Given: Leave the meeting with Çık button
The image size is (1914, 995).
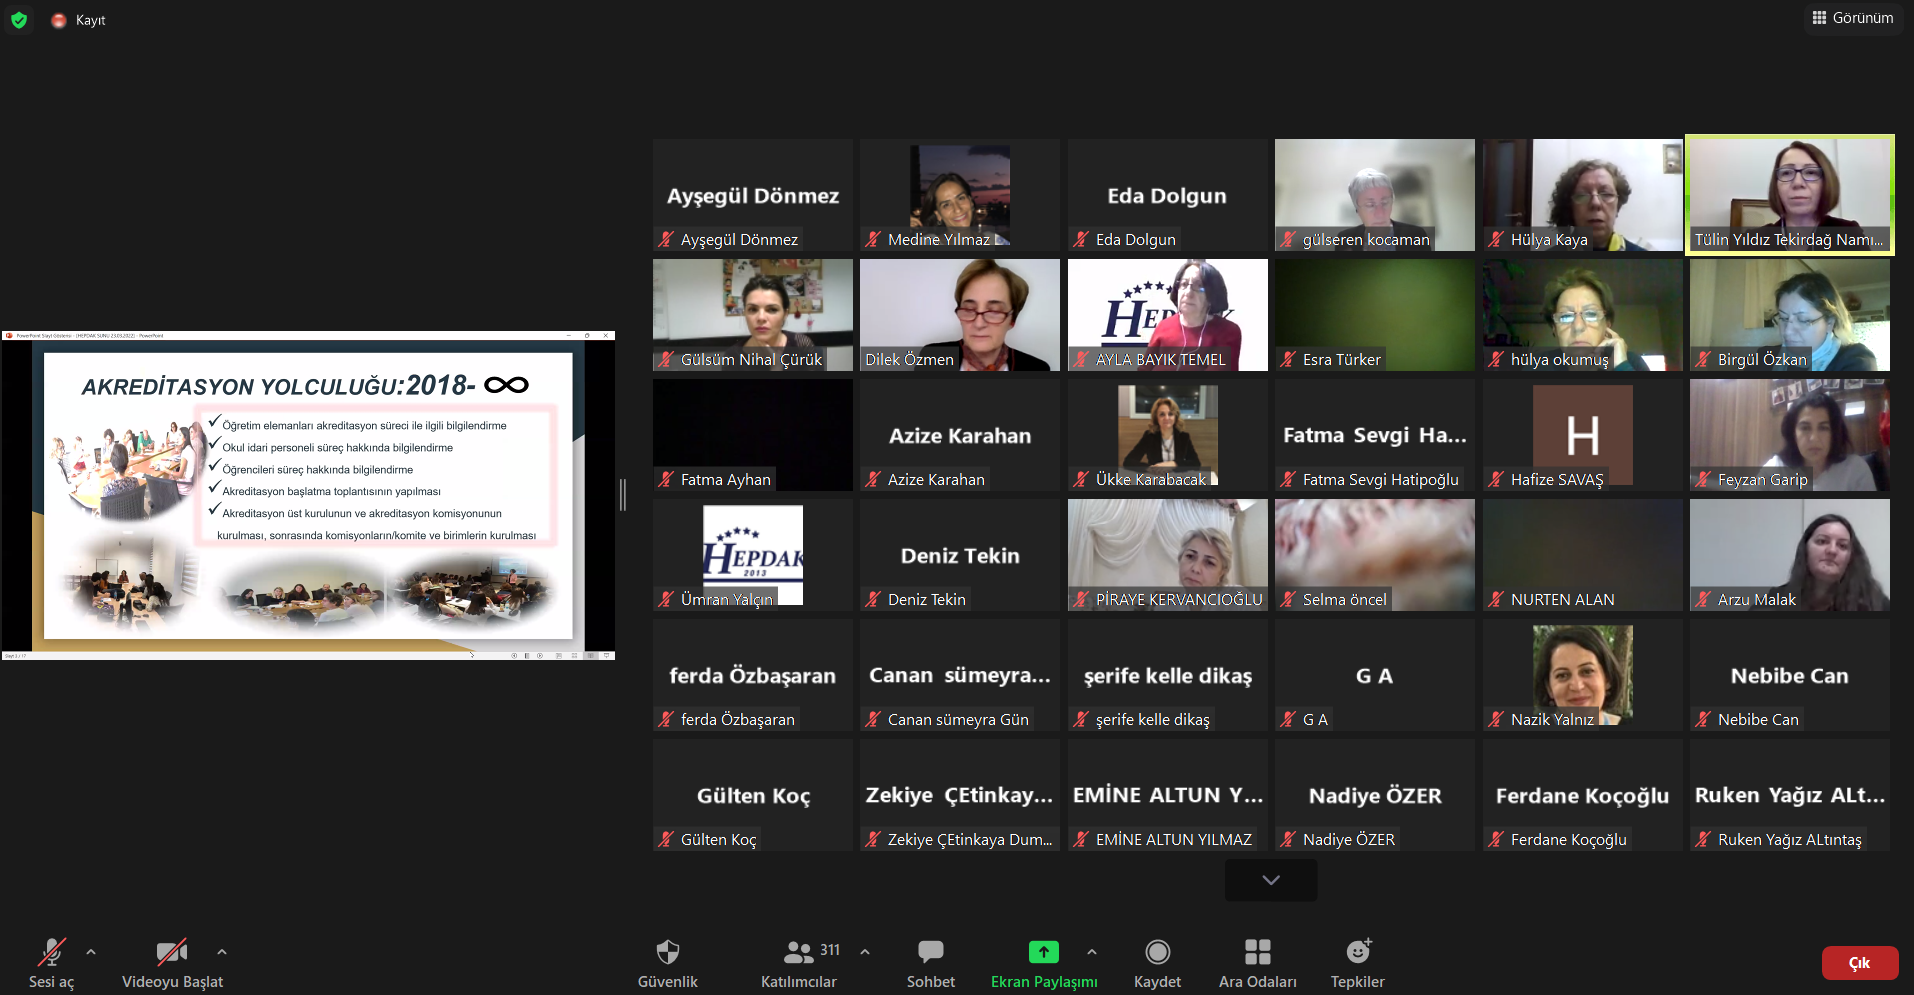Looking at the screenshot, I should point(1859,963).
